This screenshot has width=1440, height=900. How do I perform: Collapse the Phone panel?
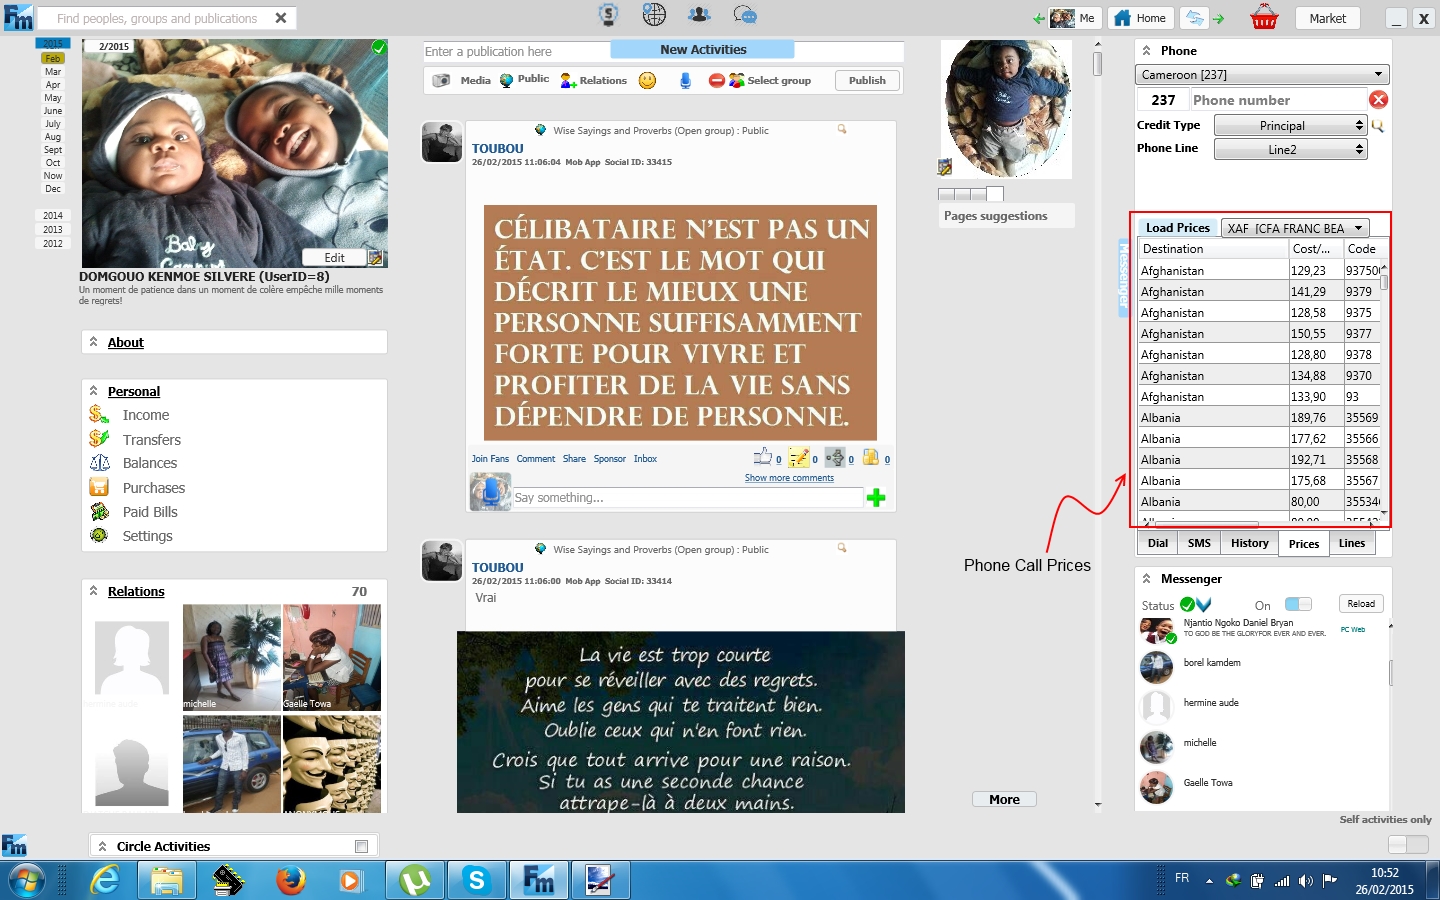pos(1146,50)
